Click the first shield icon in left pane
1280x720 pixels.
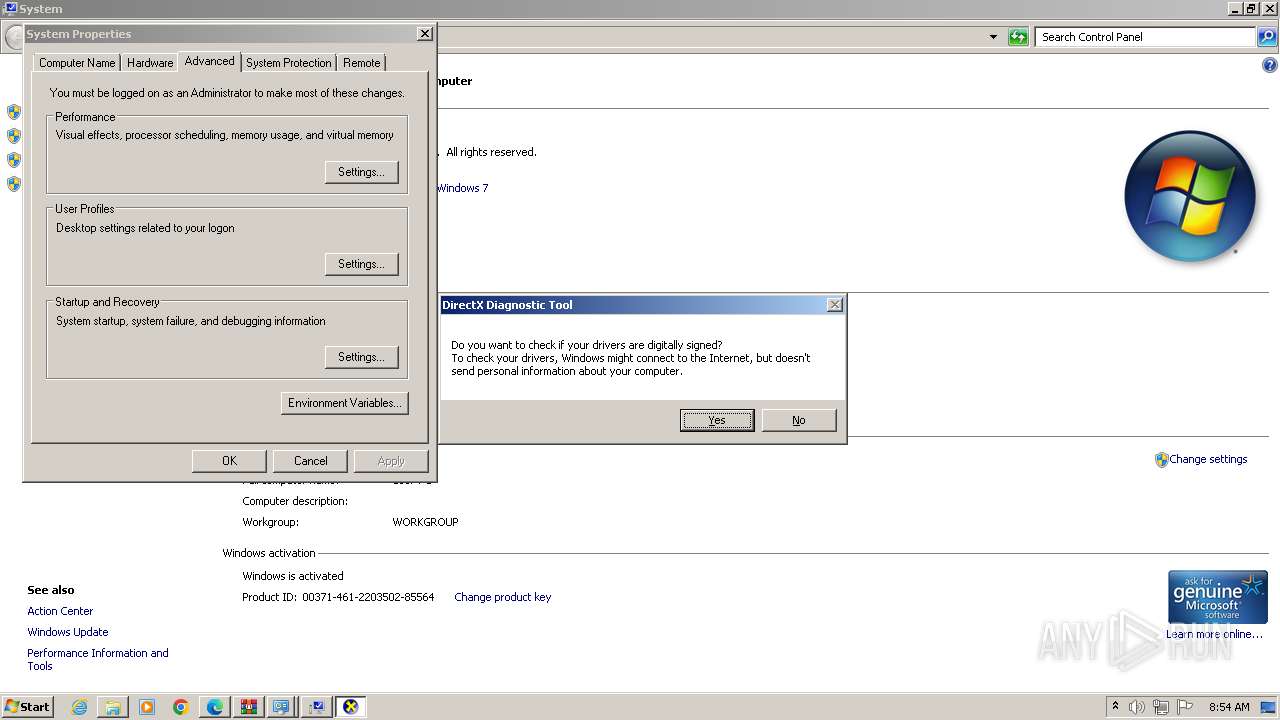pos(14,112)
